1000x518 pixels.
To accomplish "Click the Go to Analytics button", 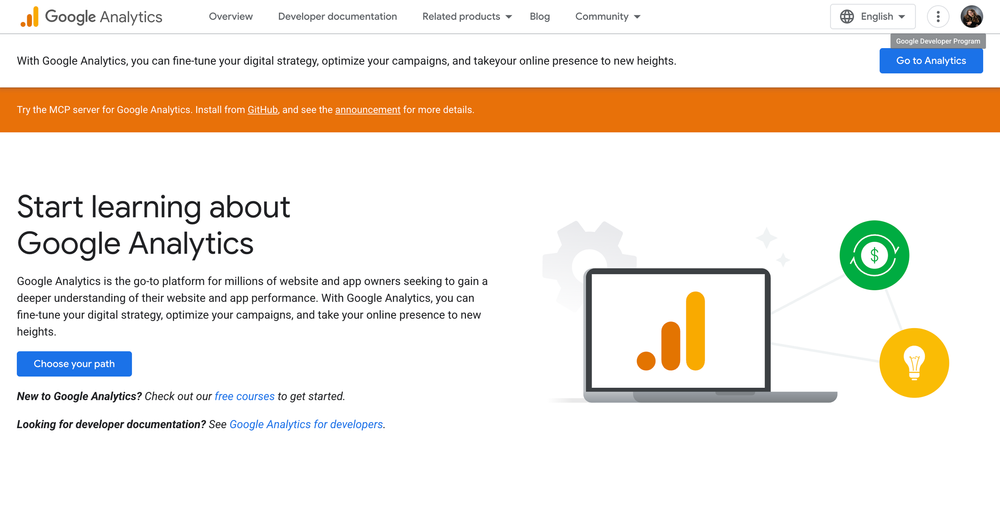I will coord(931,61).
